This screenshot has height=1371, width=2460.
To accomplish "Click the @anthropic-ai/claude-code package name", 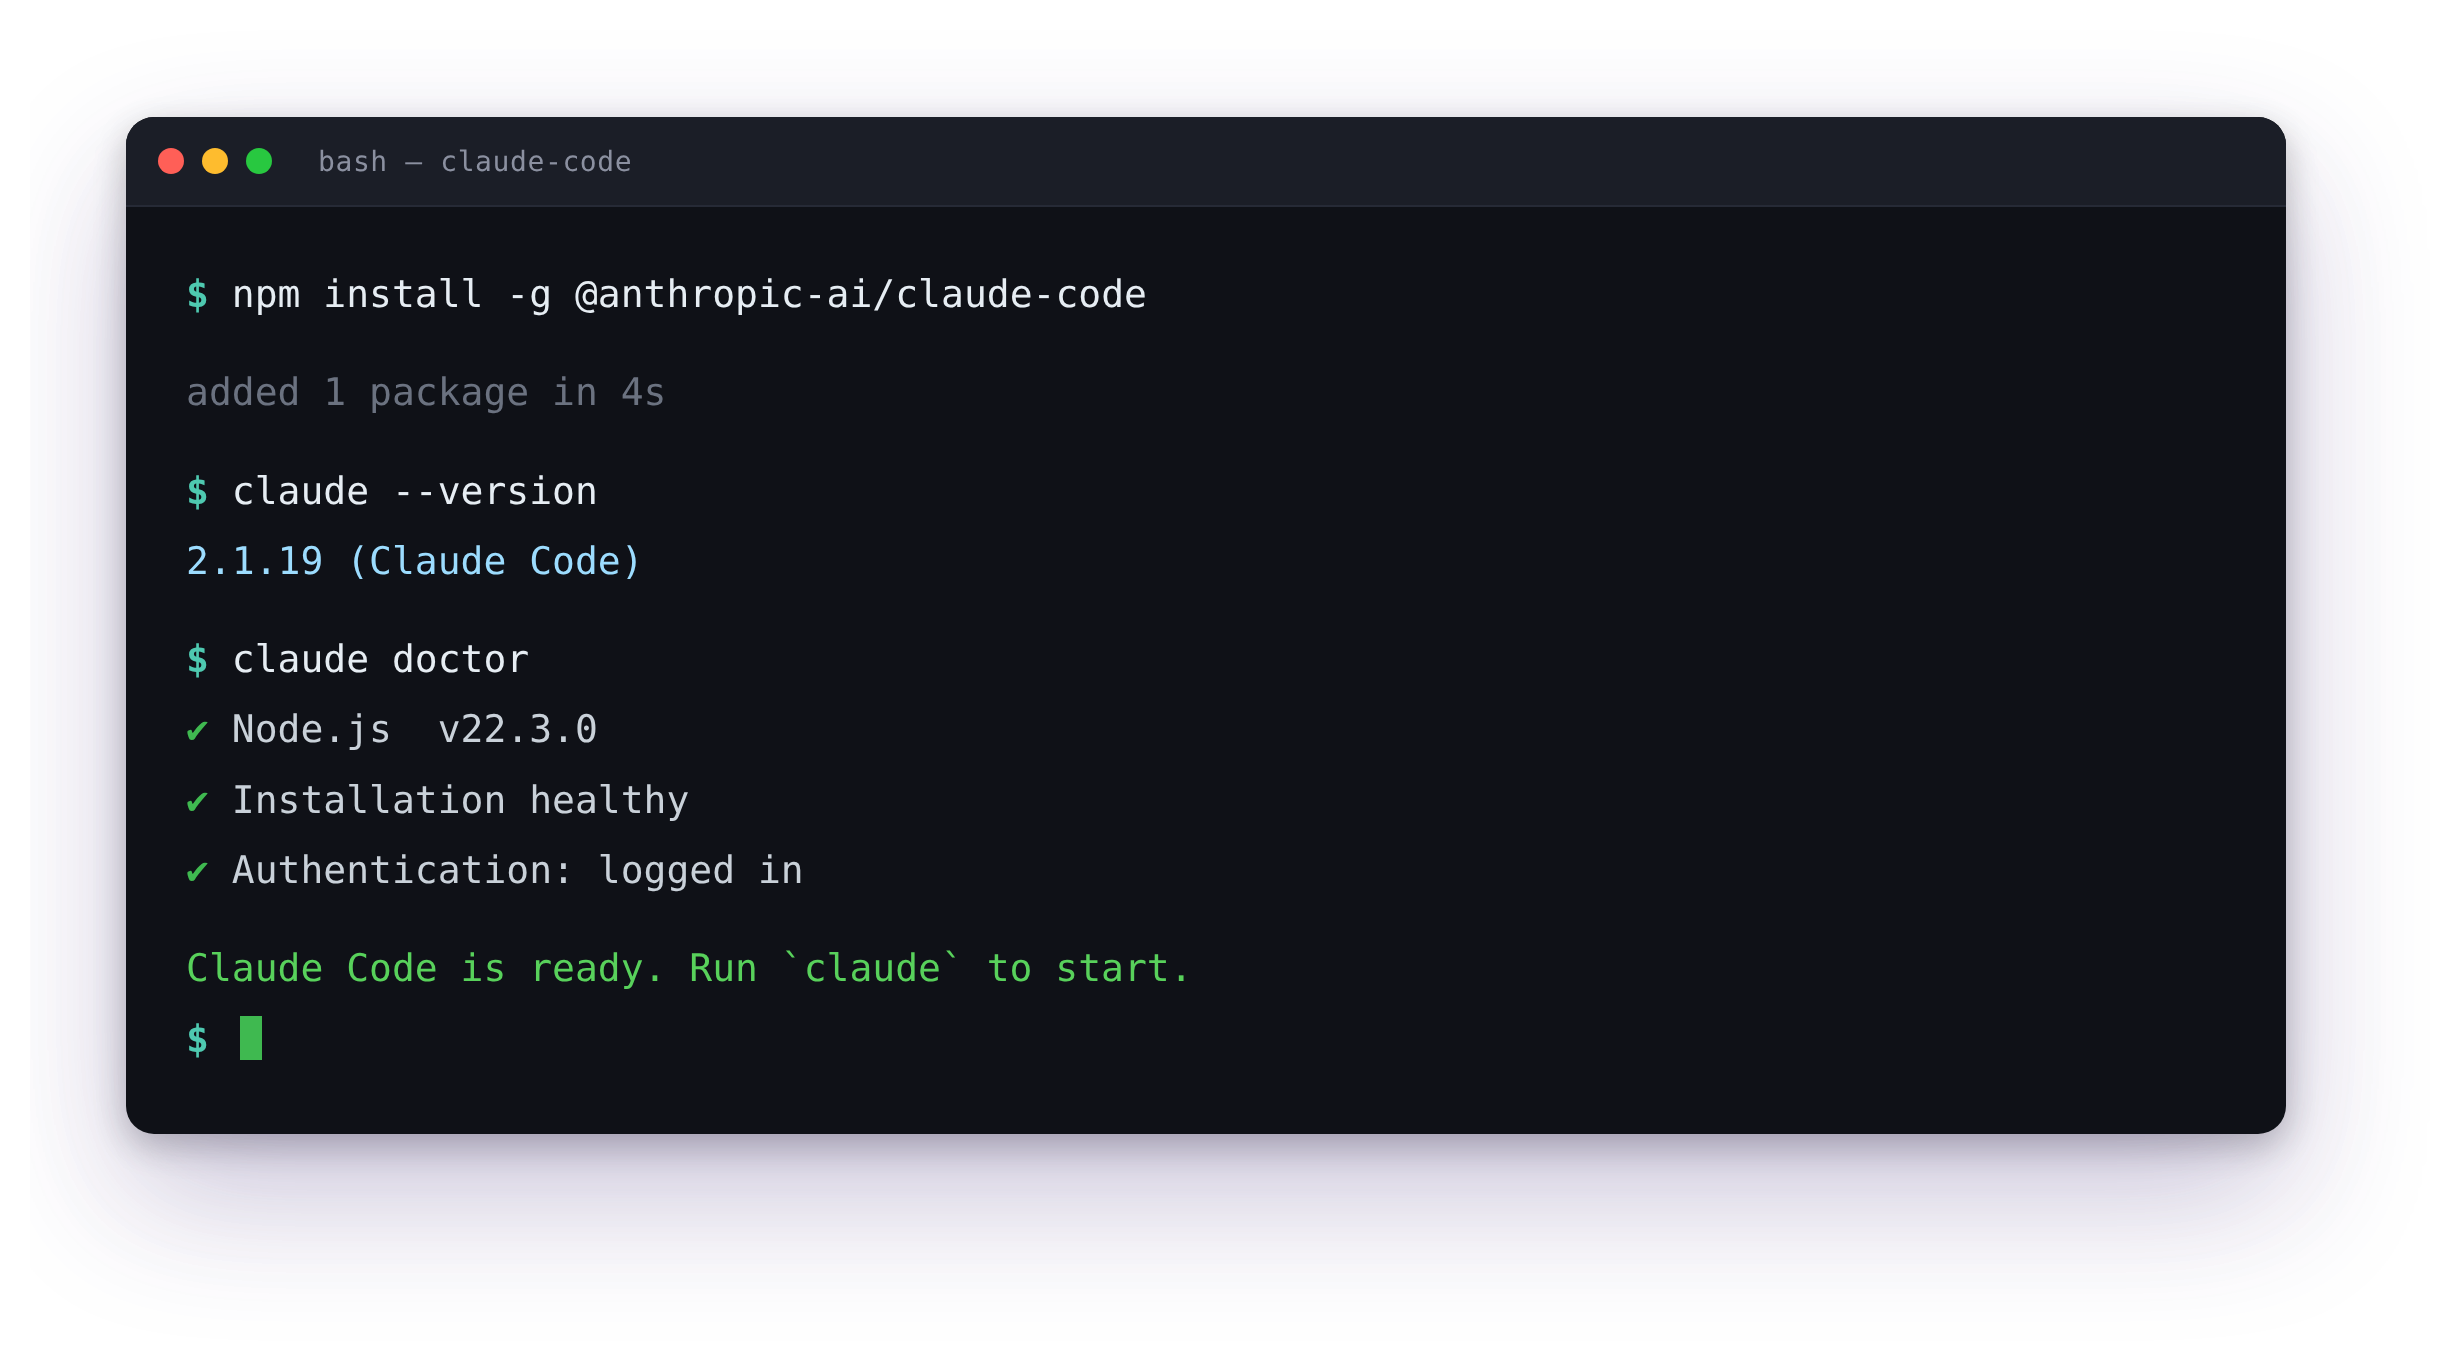I will [861, 295].
